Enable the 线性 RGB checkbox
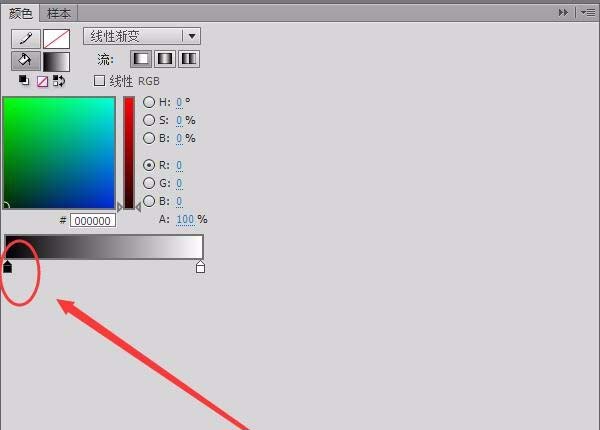 pyautogui.click(x=99, y=81)
